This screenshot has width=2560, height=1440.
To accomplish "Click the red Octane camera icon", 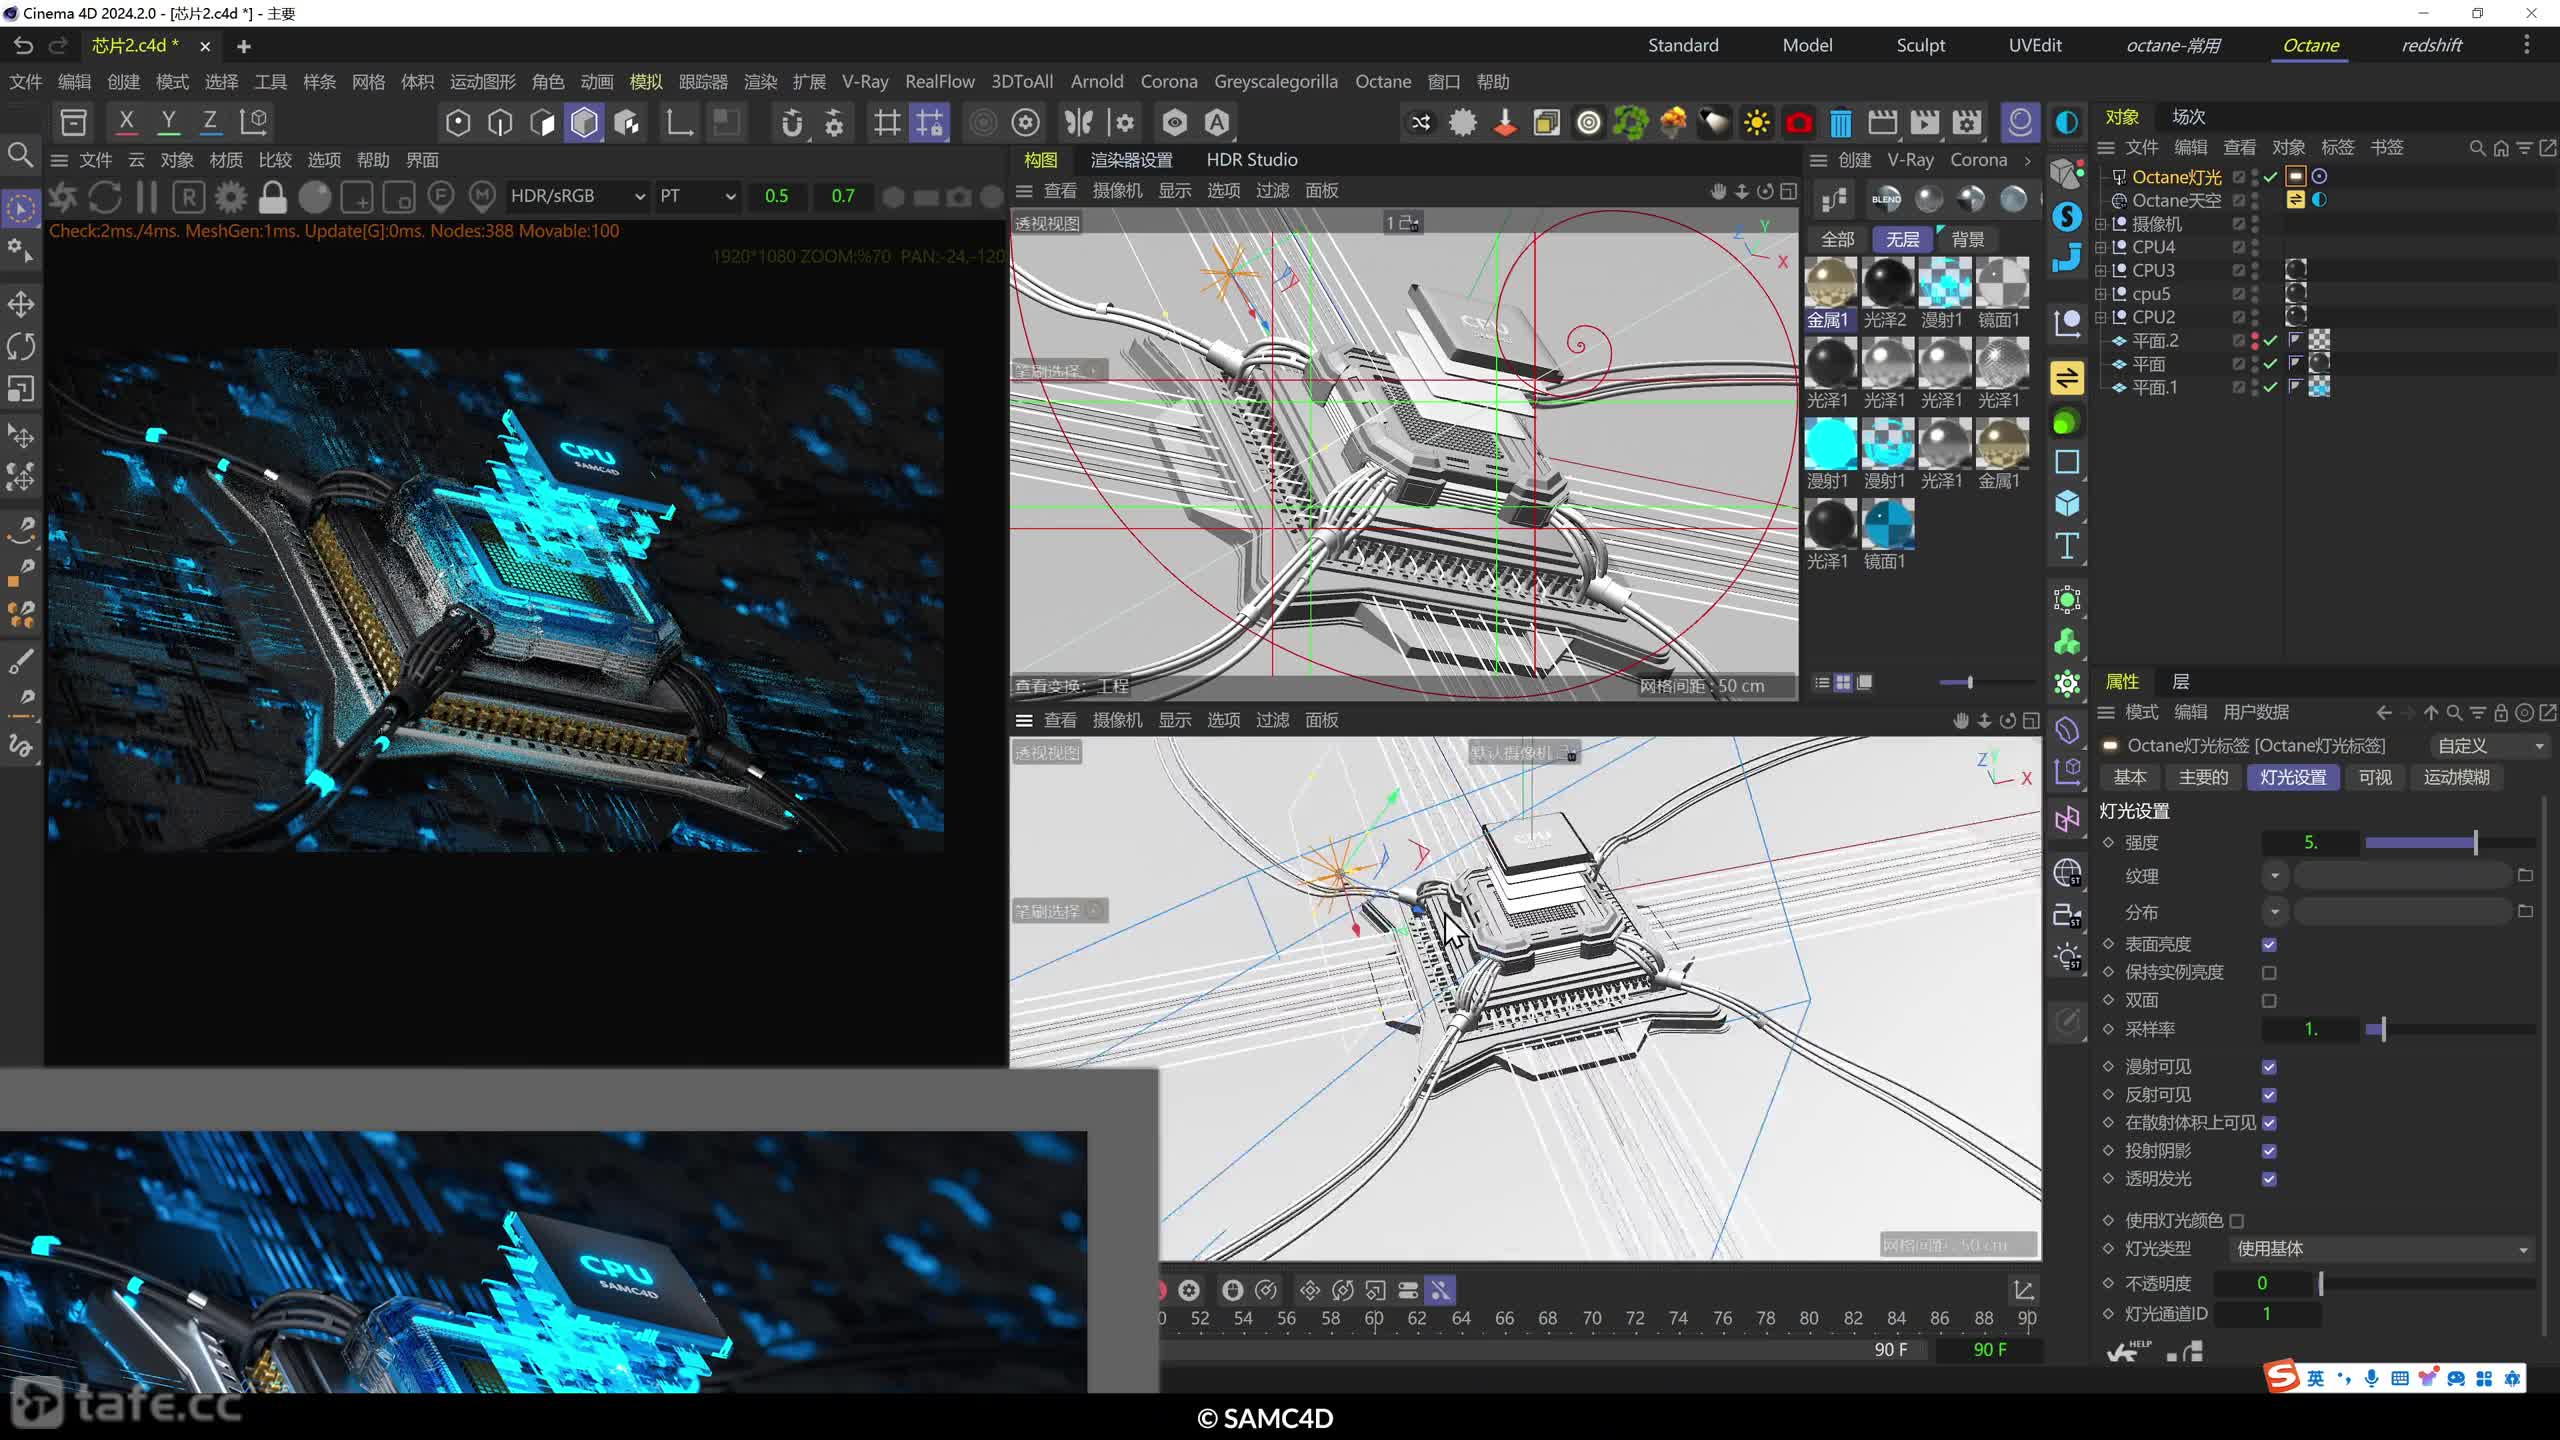I will point(1799,123).
